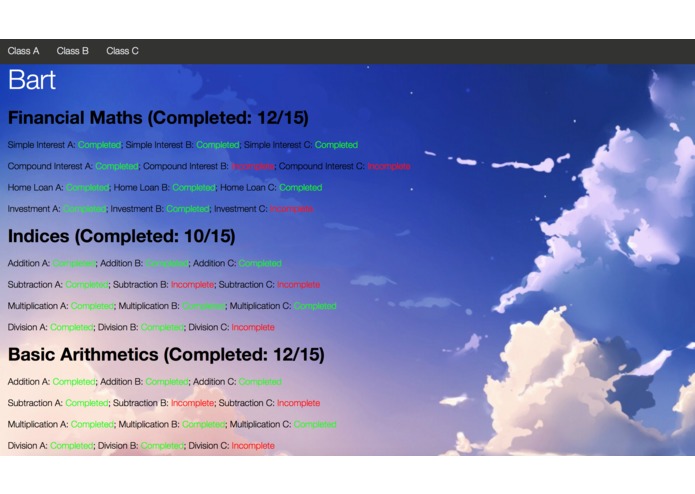The image size is (695, 494).
Task: Under Indices, click Addition A's Completed status
Action: [x=74, y=263]
